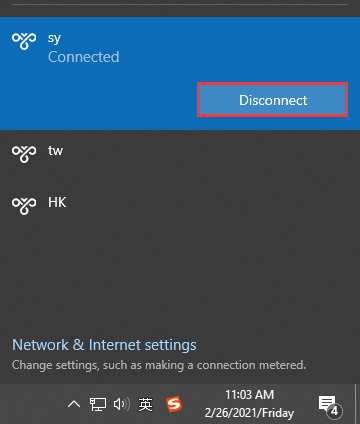Select the tw VPN connection
Image resolution: width=360 pixels, height=424 pixels.
(x=180, y=155)
